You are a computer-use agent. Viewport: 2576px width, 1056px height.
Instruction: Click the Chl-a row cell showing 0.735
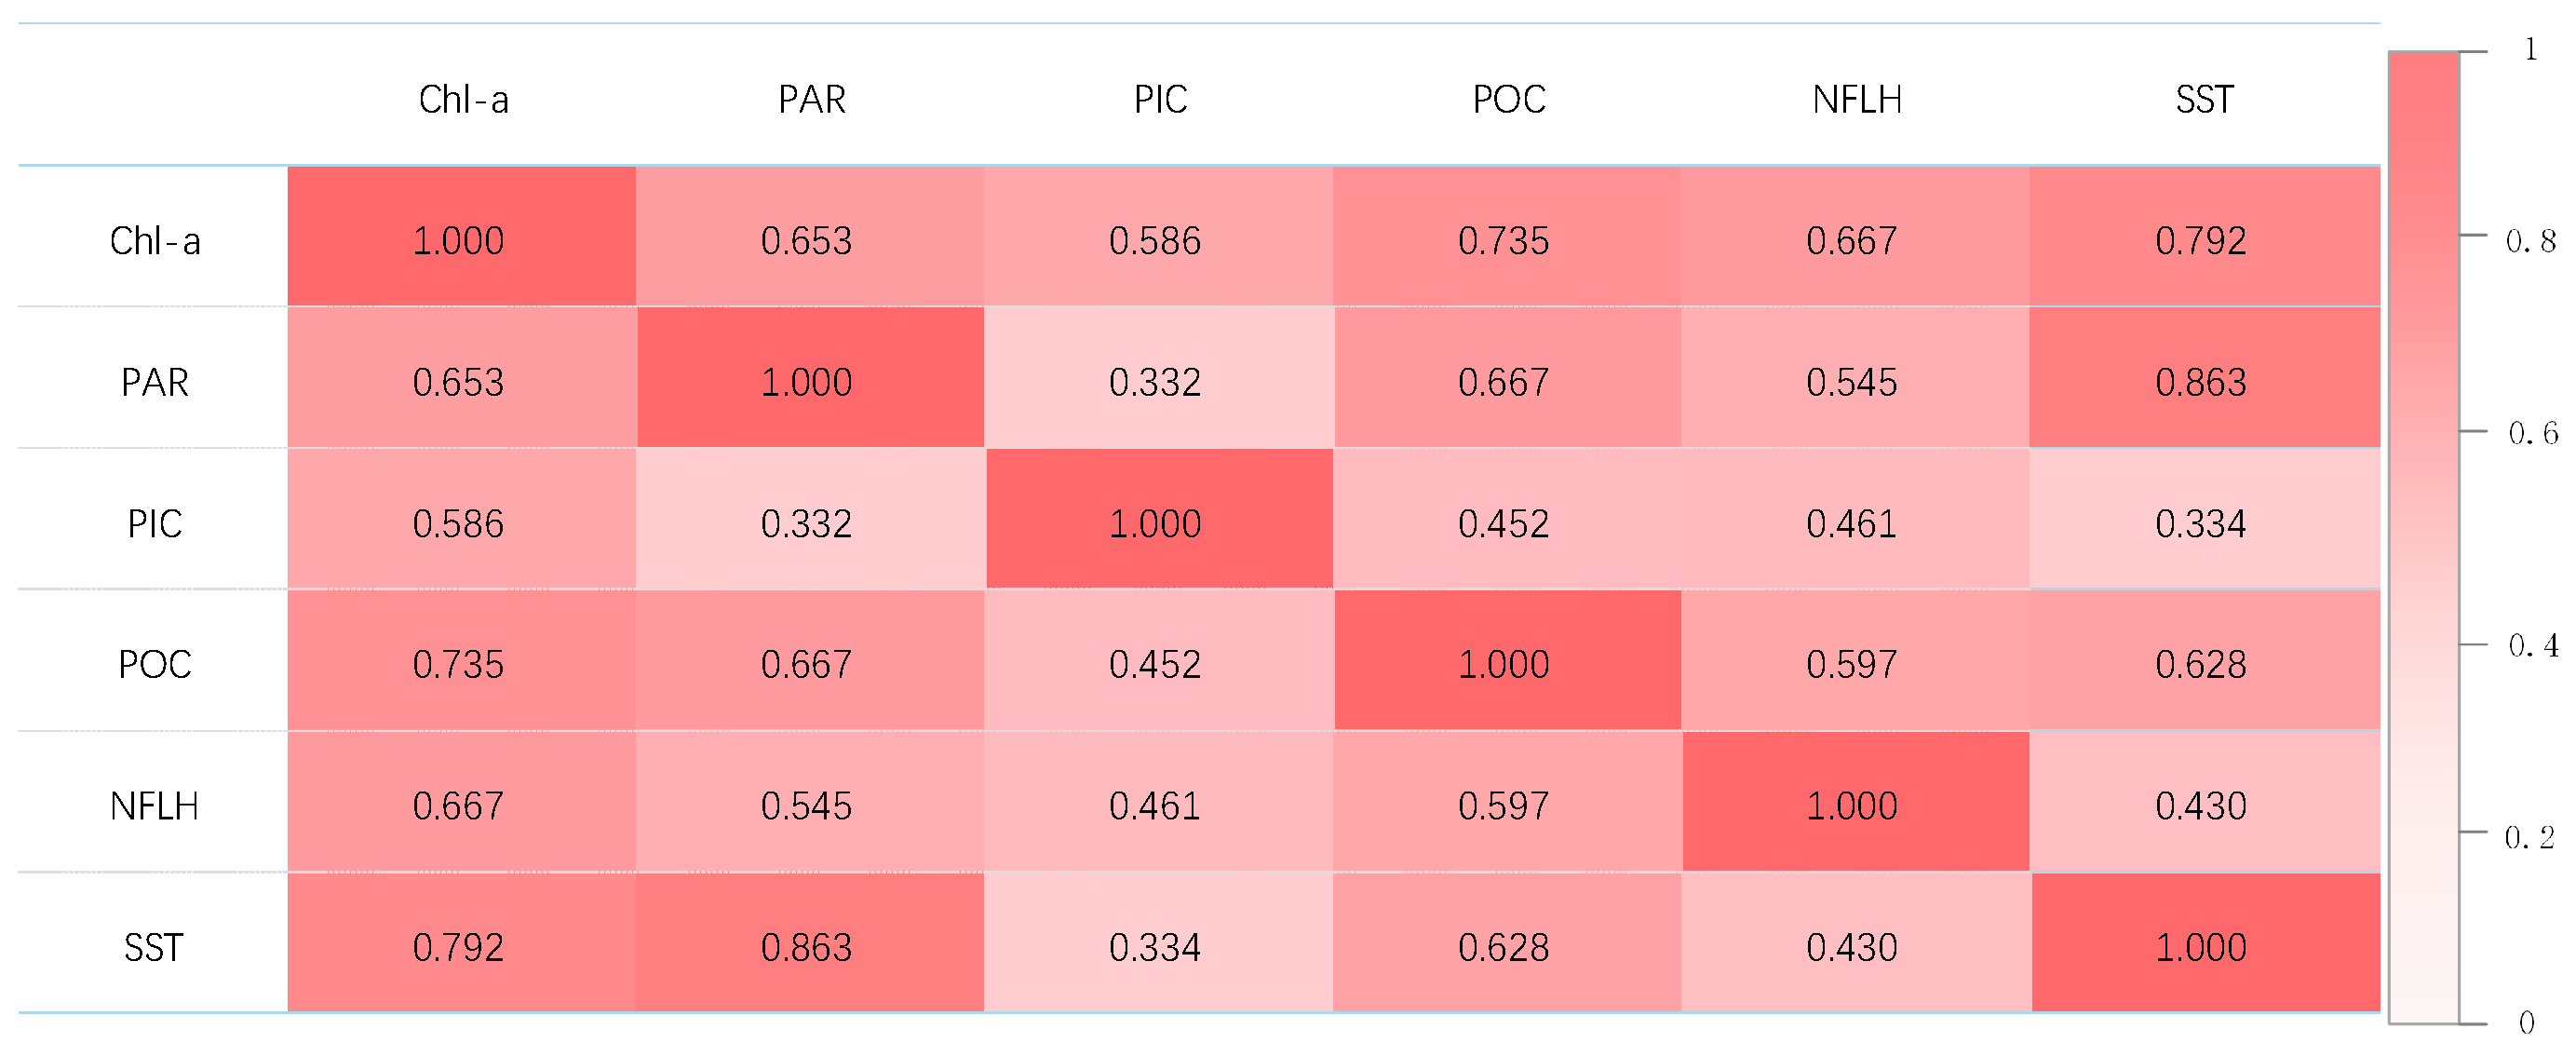(x=1503, y=240)
